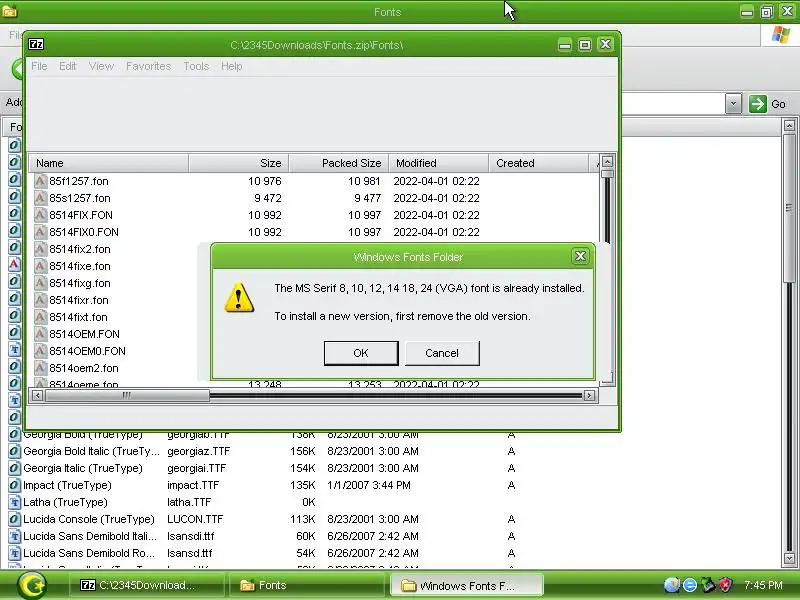Select the 8514fixt.fon file icon
This screenshot has width=800, height=600.
click(x=40, y=317)
